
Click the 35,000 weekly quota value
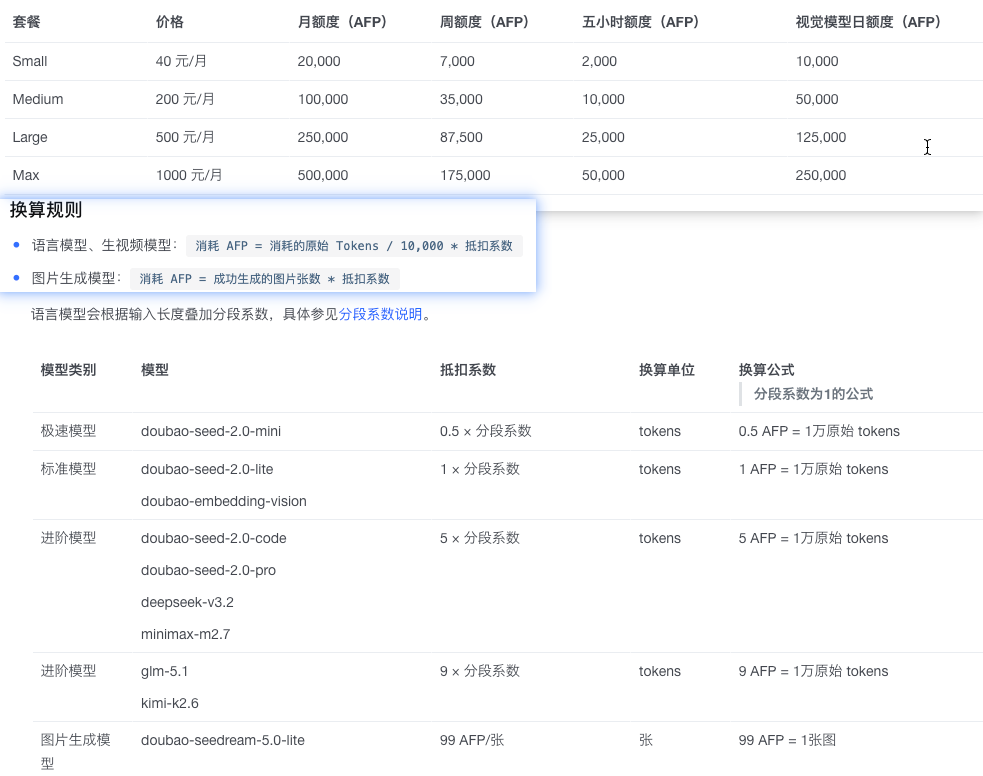tap(461, 99)
